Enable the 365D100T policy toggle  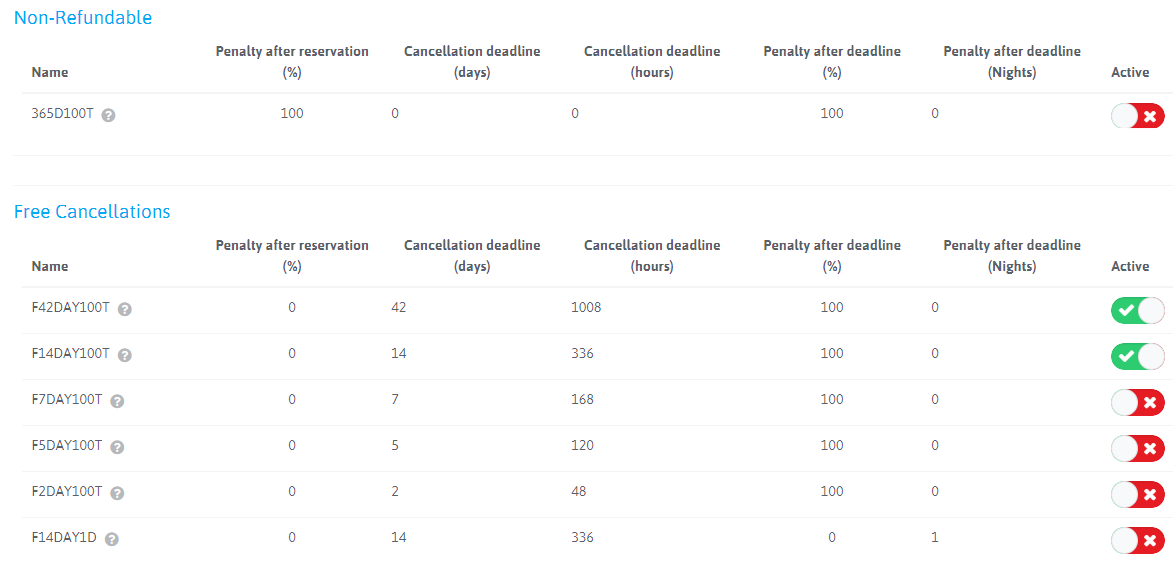click(1137, 116)
